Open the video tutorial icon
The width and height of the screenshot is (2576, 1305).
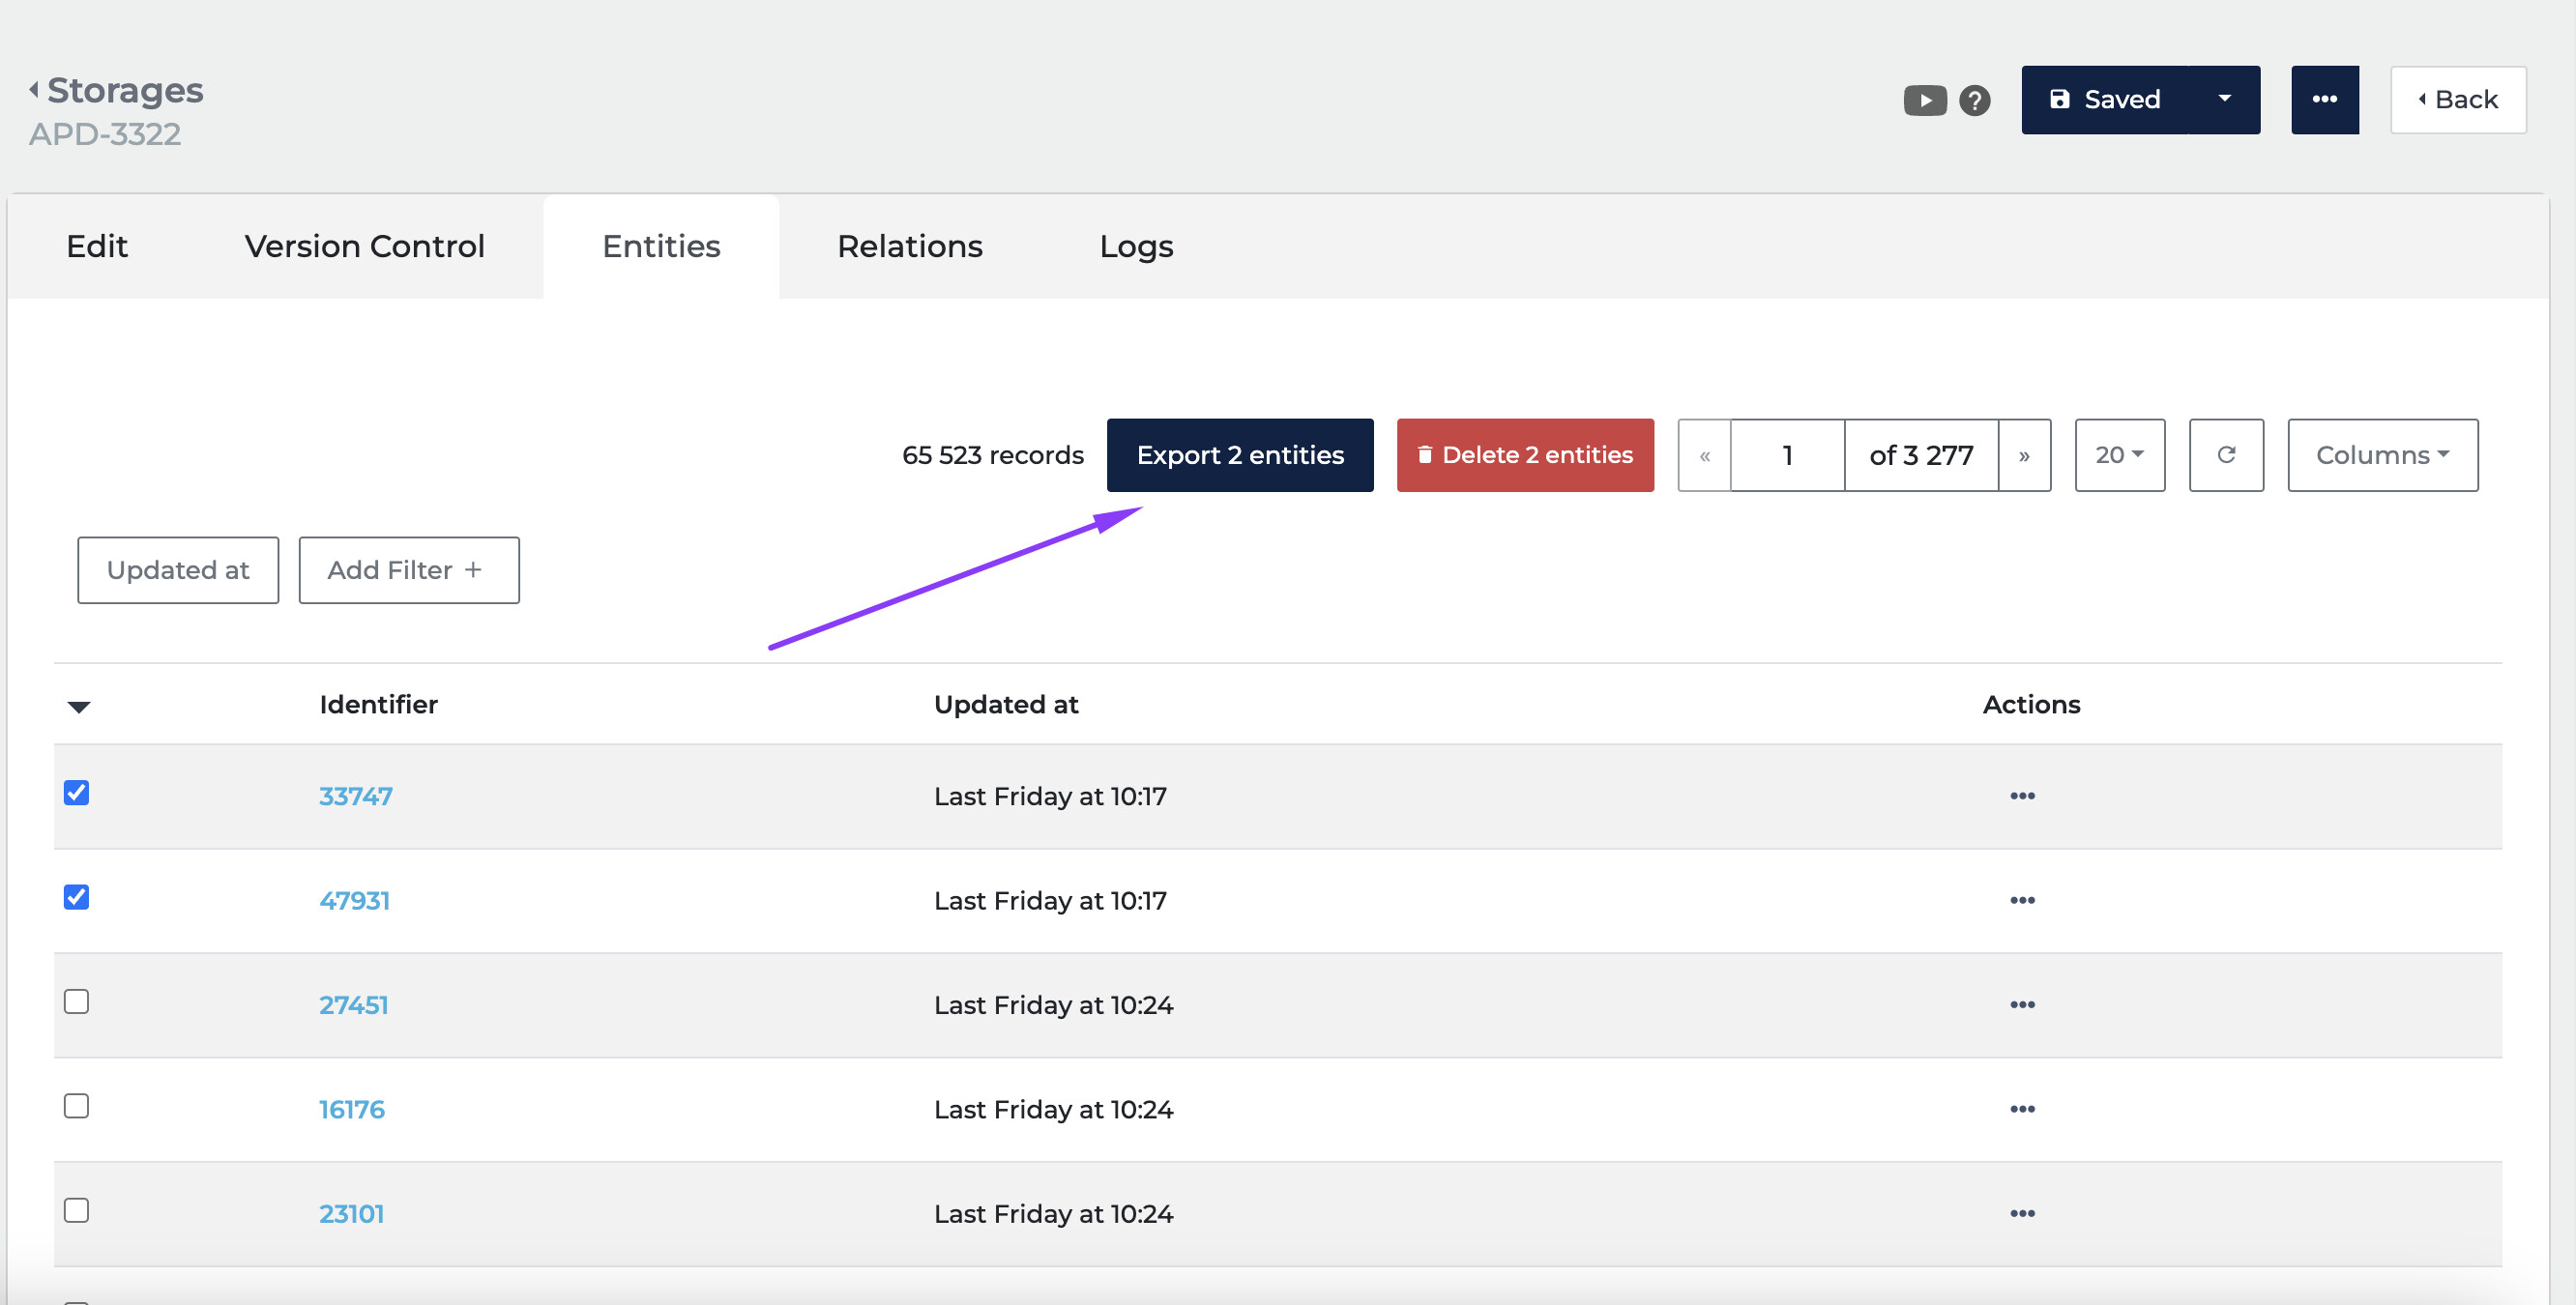click(x=1924, y=100)
